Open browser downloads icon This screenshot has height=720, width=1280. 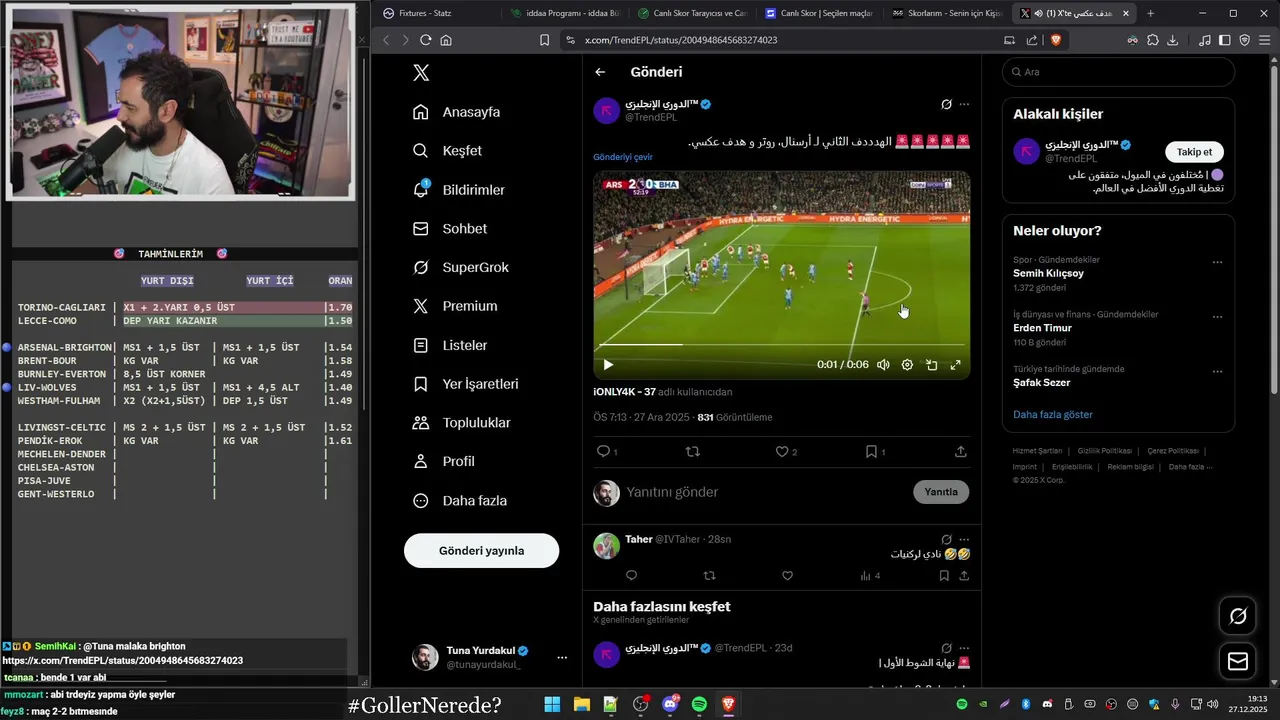1173,40
